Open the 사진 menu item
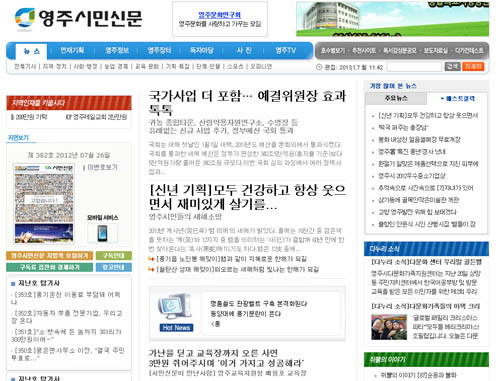This screenshot has height=381, width=500. point(244,50)
